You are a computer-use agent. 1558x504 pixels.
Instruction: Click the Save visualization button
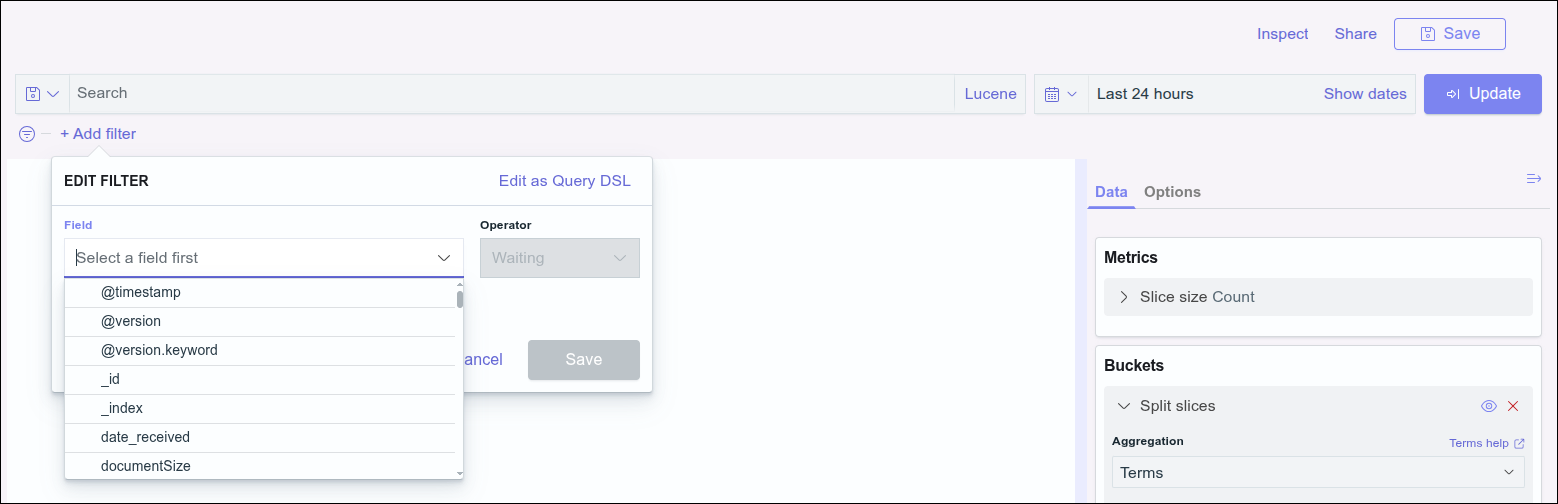click(1449, 34)
